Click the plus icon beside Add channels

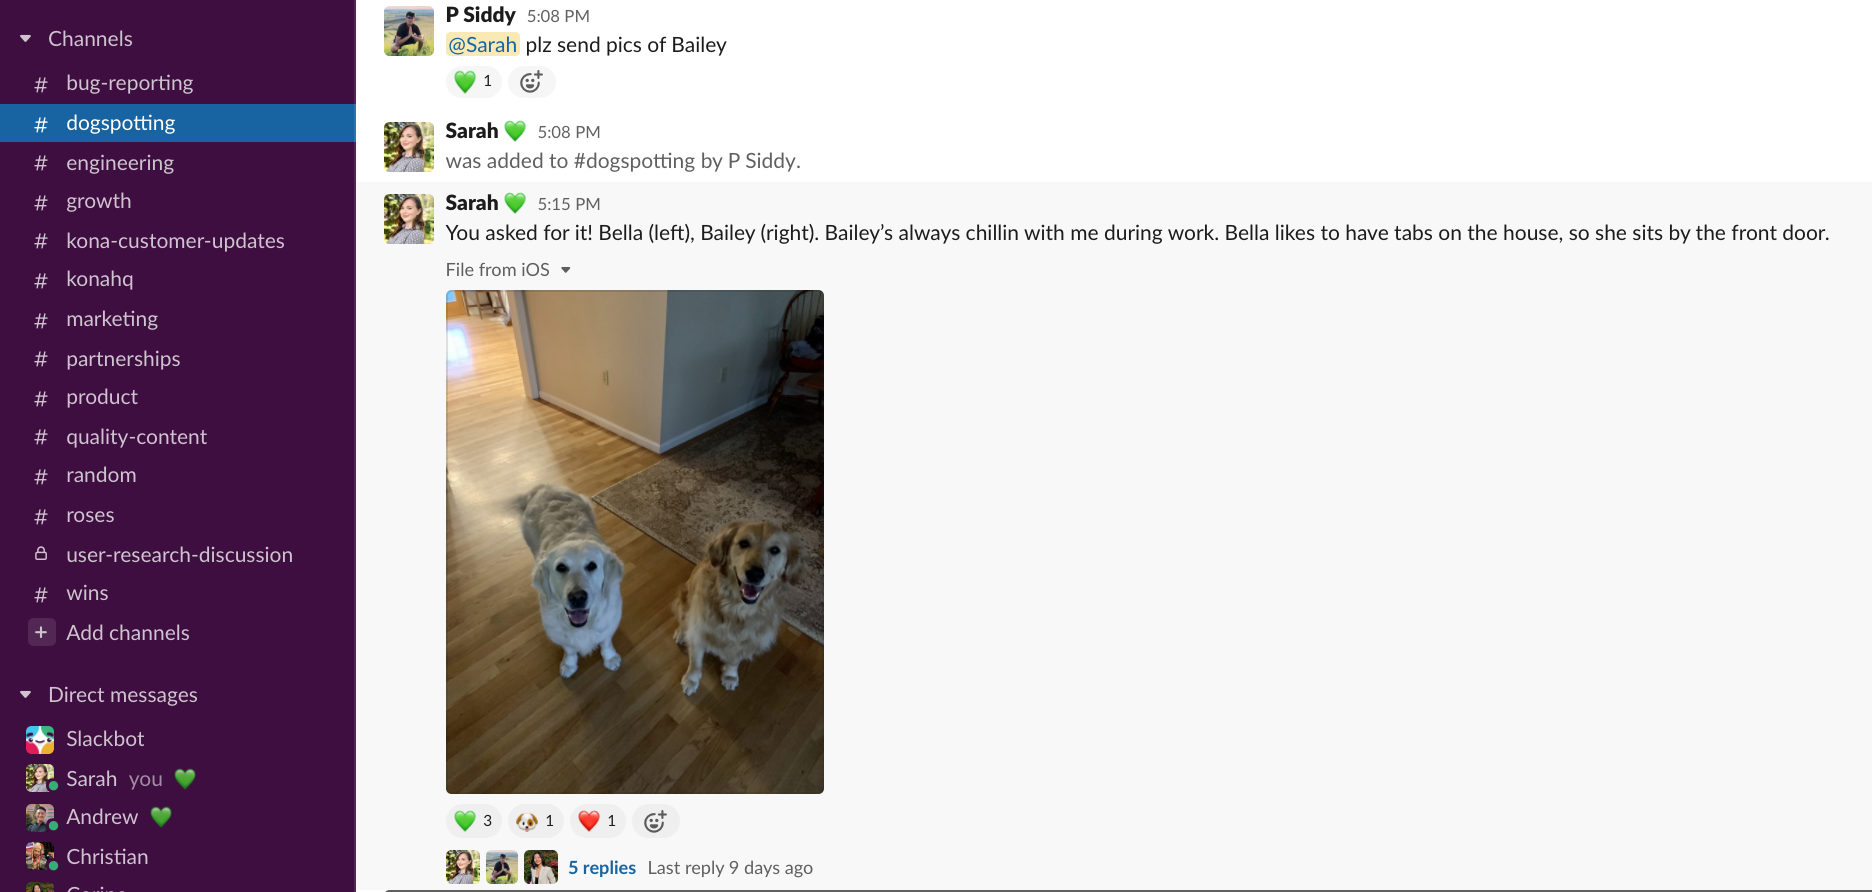click(41, 632)
